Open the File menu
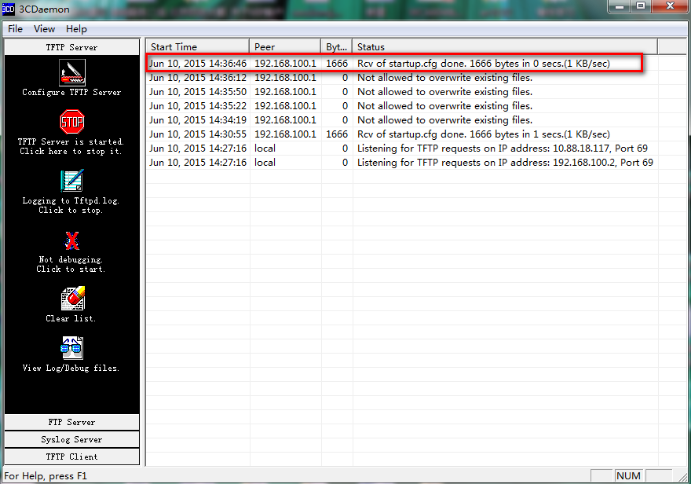The height and width of the screenshot is (484, 692). click(15, 29)
